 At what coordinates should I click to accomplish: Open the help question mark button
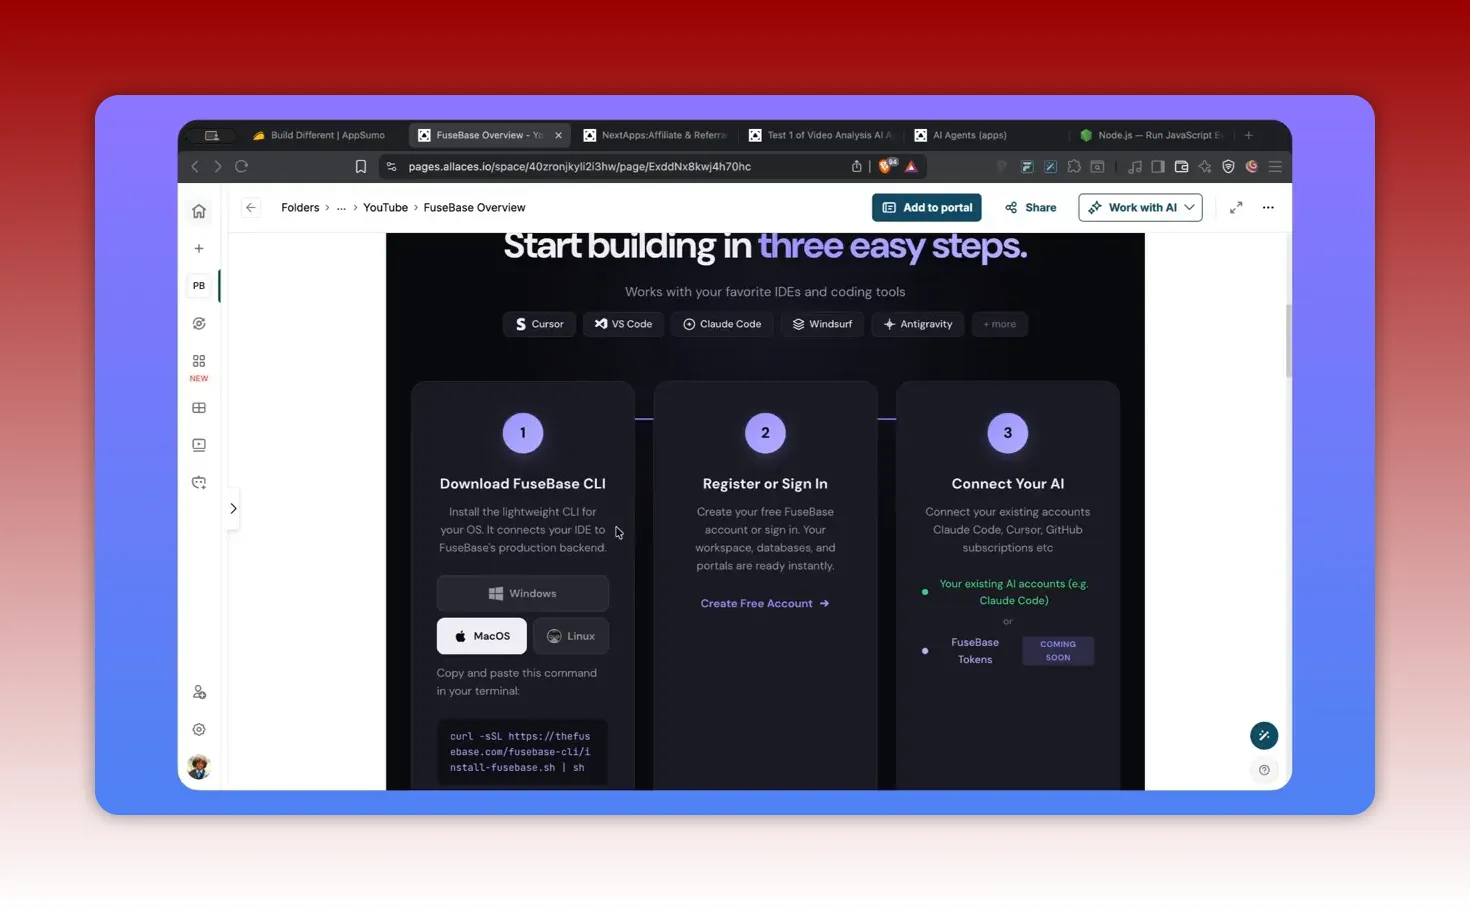click(1263, 770)
